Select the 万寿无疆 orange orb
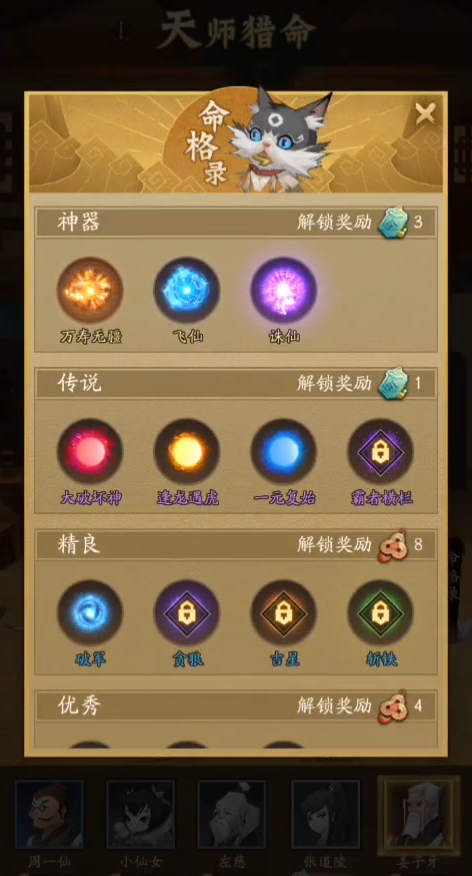The height and width of the screenshot is (876, 472). (x=90, y=290)
